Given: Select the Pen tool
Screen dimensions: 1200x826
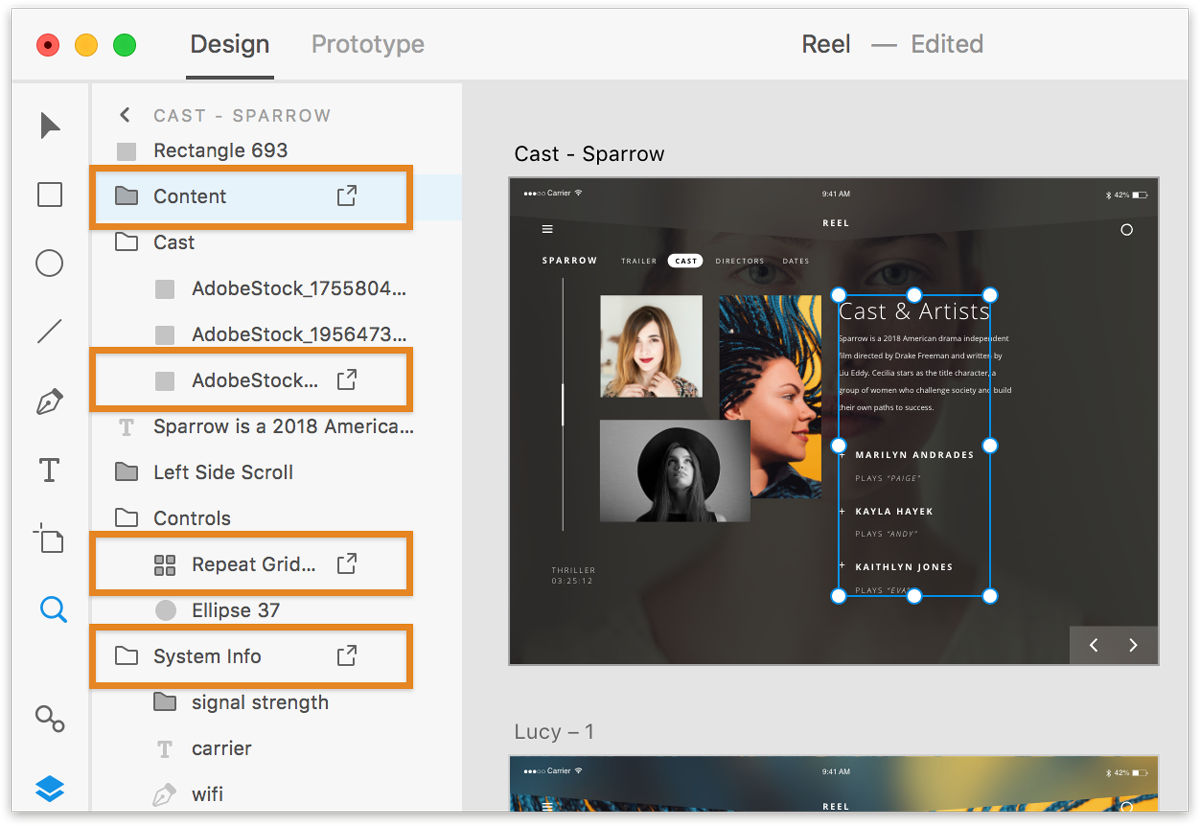Looking at the screenshot, I should coord(50,402).
